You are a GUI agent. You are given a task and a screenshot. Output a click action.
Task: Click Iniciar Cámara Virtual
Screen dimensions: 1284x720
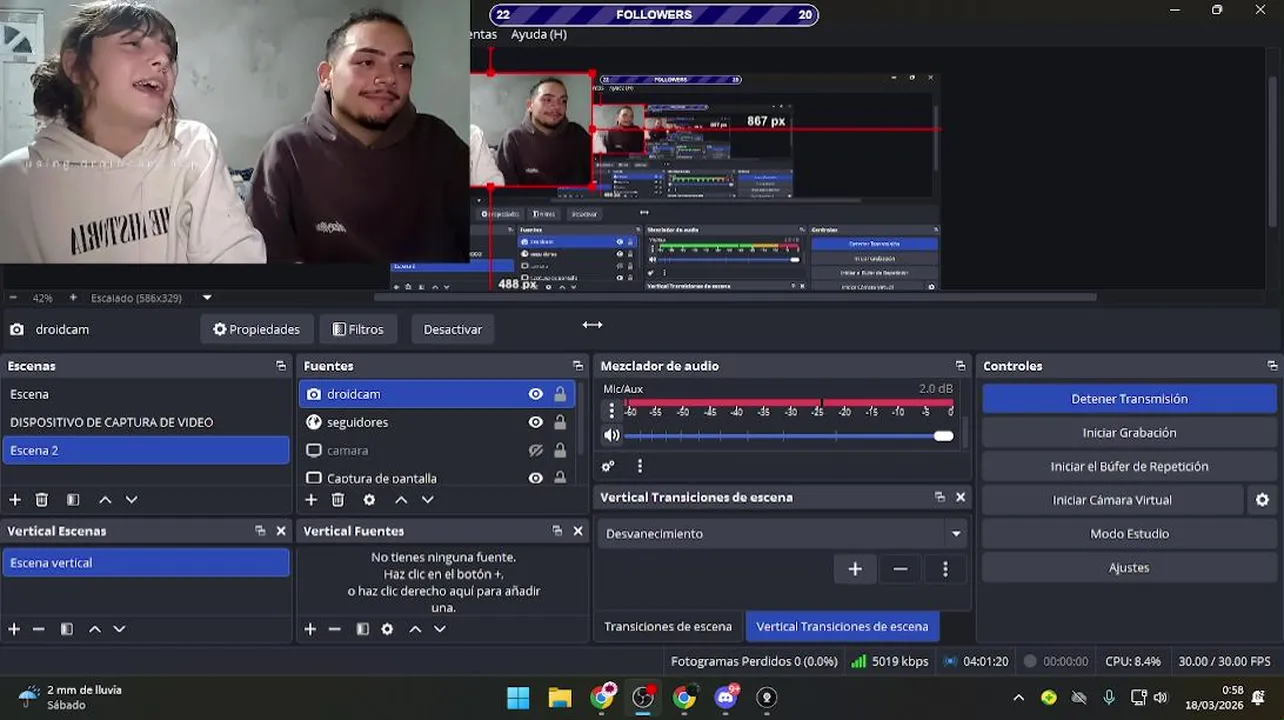coord(1112,500)
